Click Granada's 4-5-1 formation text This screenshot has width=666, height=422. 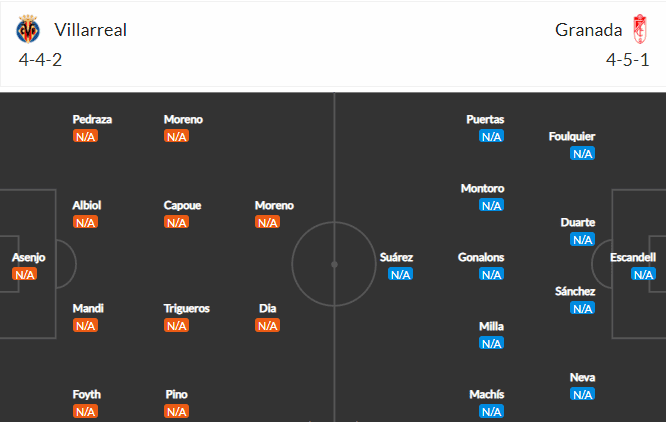tap(627, 60)
